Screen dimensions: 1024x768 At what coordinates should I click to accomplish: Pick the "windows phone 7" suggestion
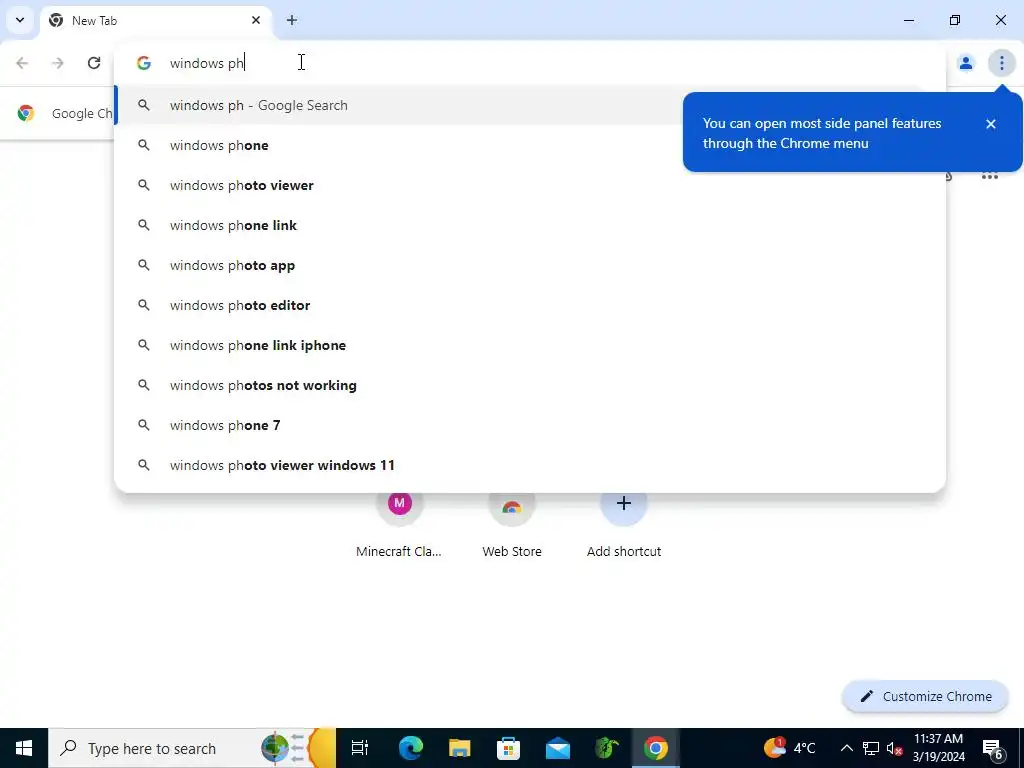[530, 425]
